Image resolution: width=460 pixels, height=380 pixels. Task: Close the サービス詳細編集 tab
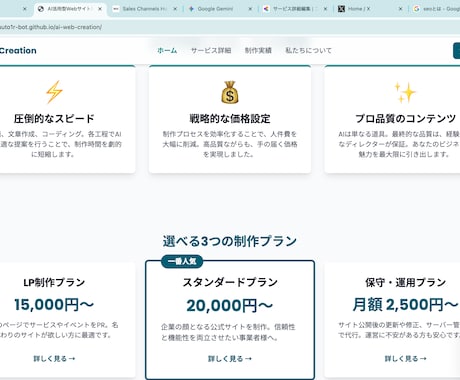pos(325,9)
